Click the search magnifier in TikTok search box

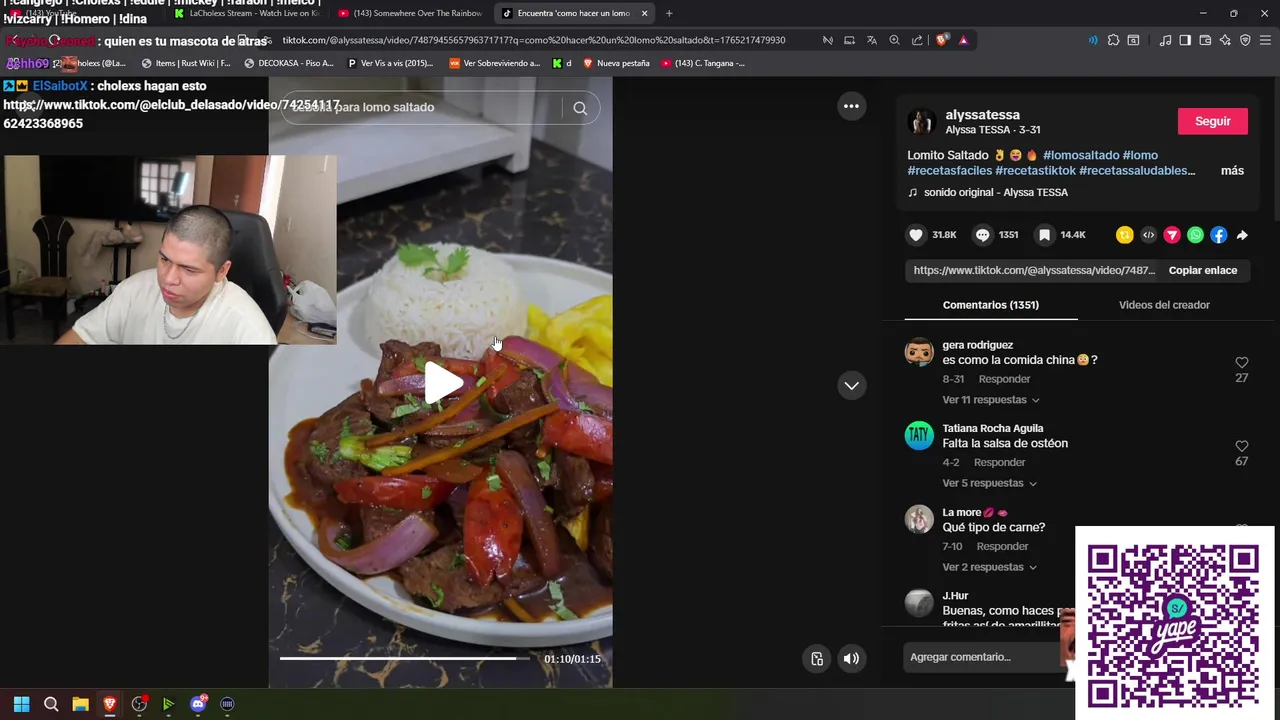pyautogui.click(x=580, y=108)
